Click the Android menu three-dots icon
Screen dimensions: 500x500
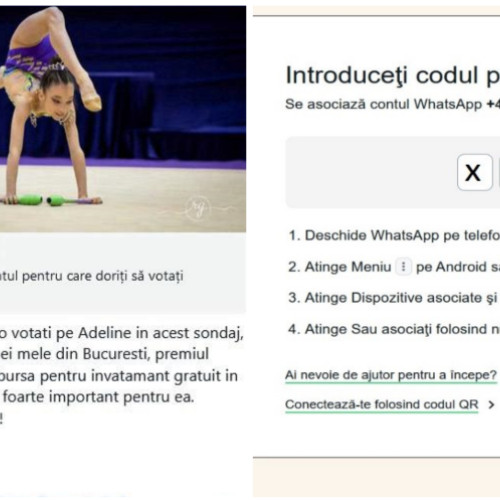click(x=403, y=267)
